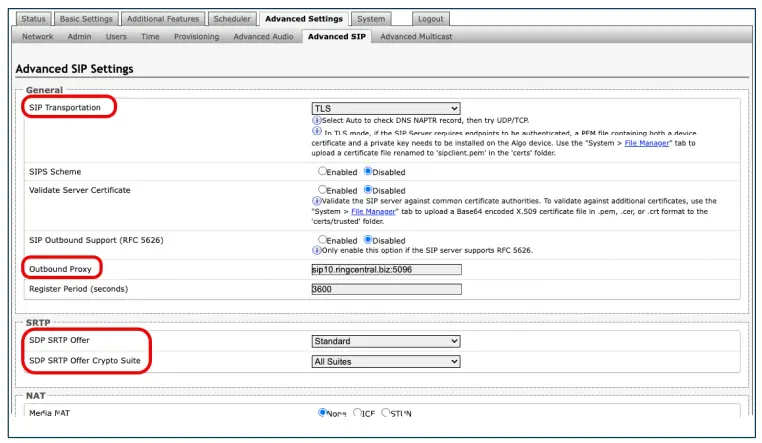
Task: Open the System tab
Action: 371,19
